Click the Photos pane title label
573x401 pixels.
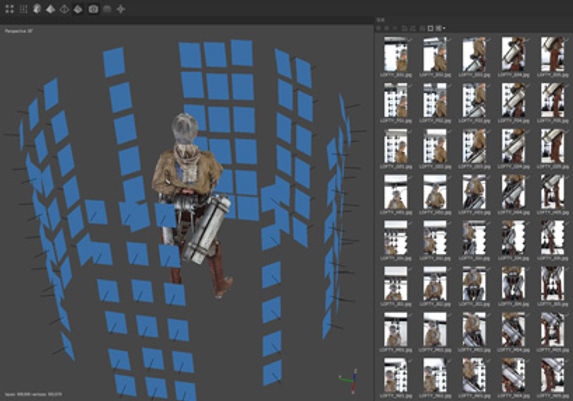coord(381,20)
